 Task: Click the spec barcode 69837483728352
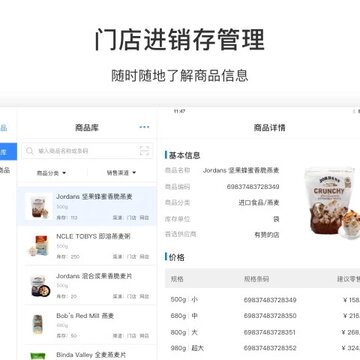(270, 348)
